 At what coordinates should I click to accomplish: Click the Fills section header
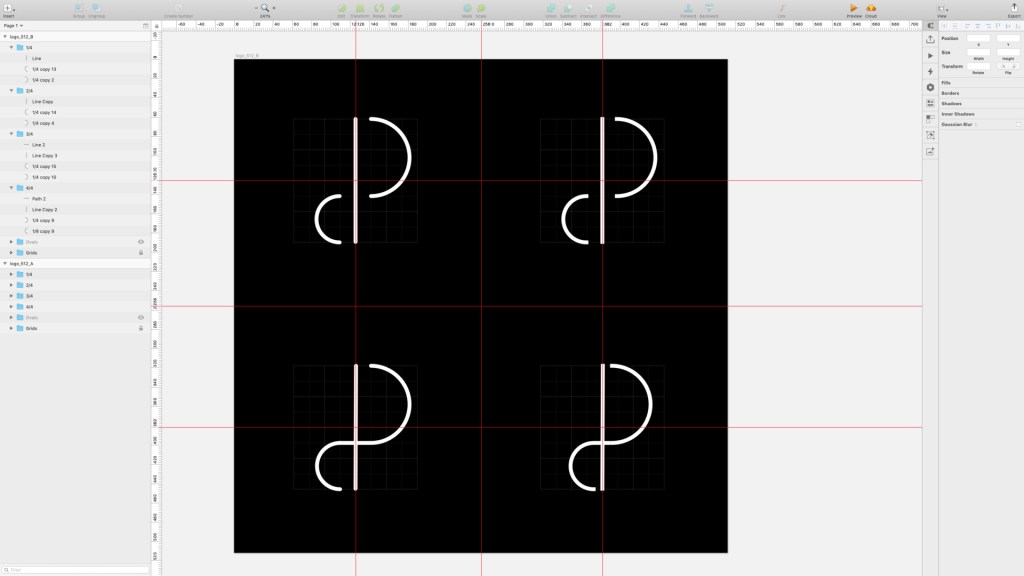tap(946, 83)
